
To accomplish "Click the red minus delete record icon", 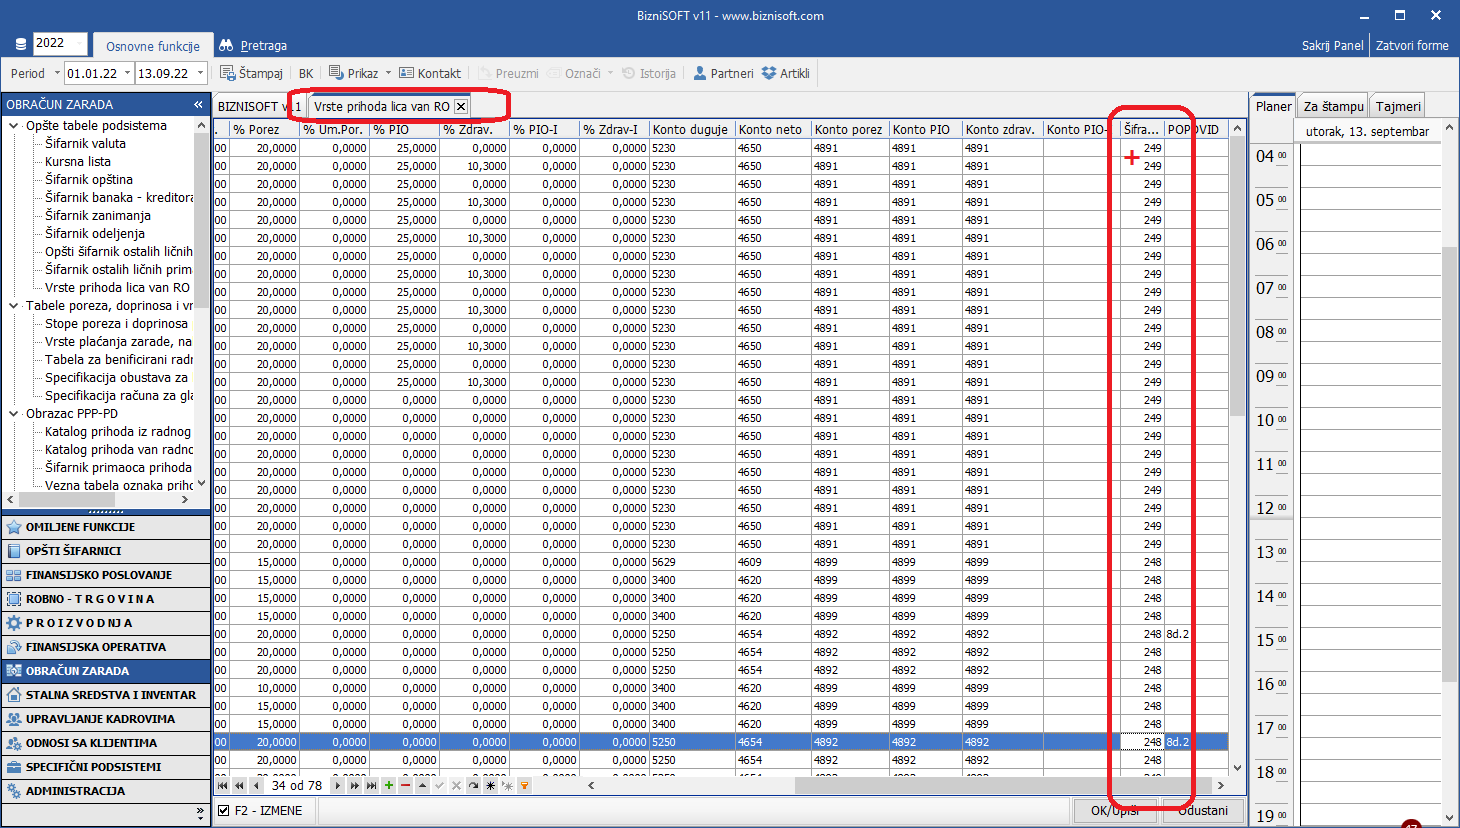I will tap(405, 786).
